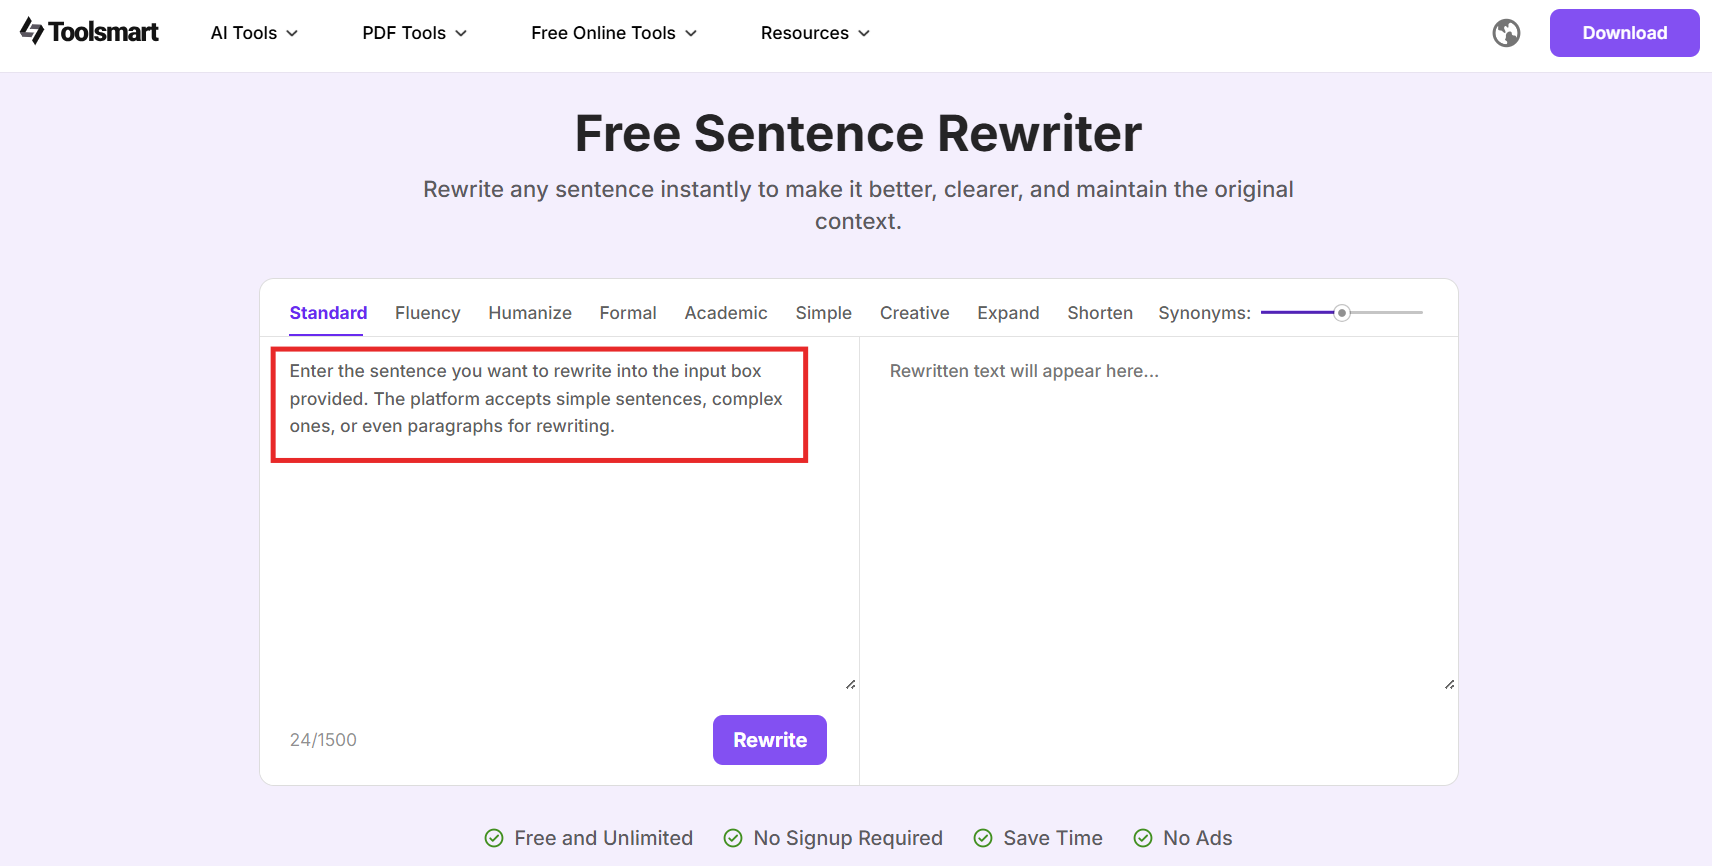1712x866 pixels.
Task: Expand the PDF Tools menu
Action: tap(414, 33)
